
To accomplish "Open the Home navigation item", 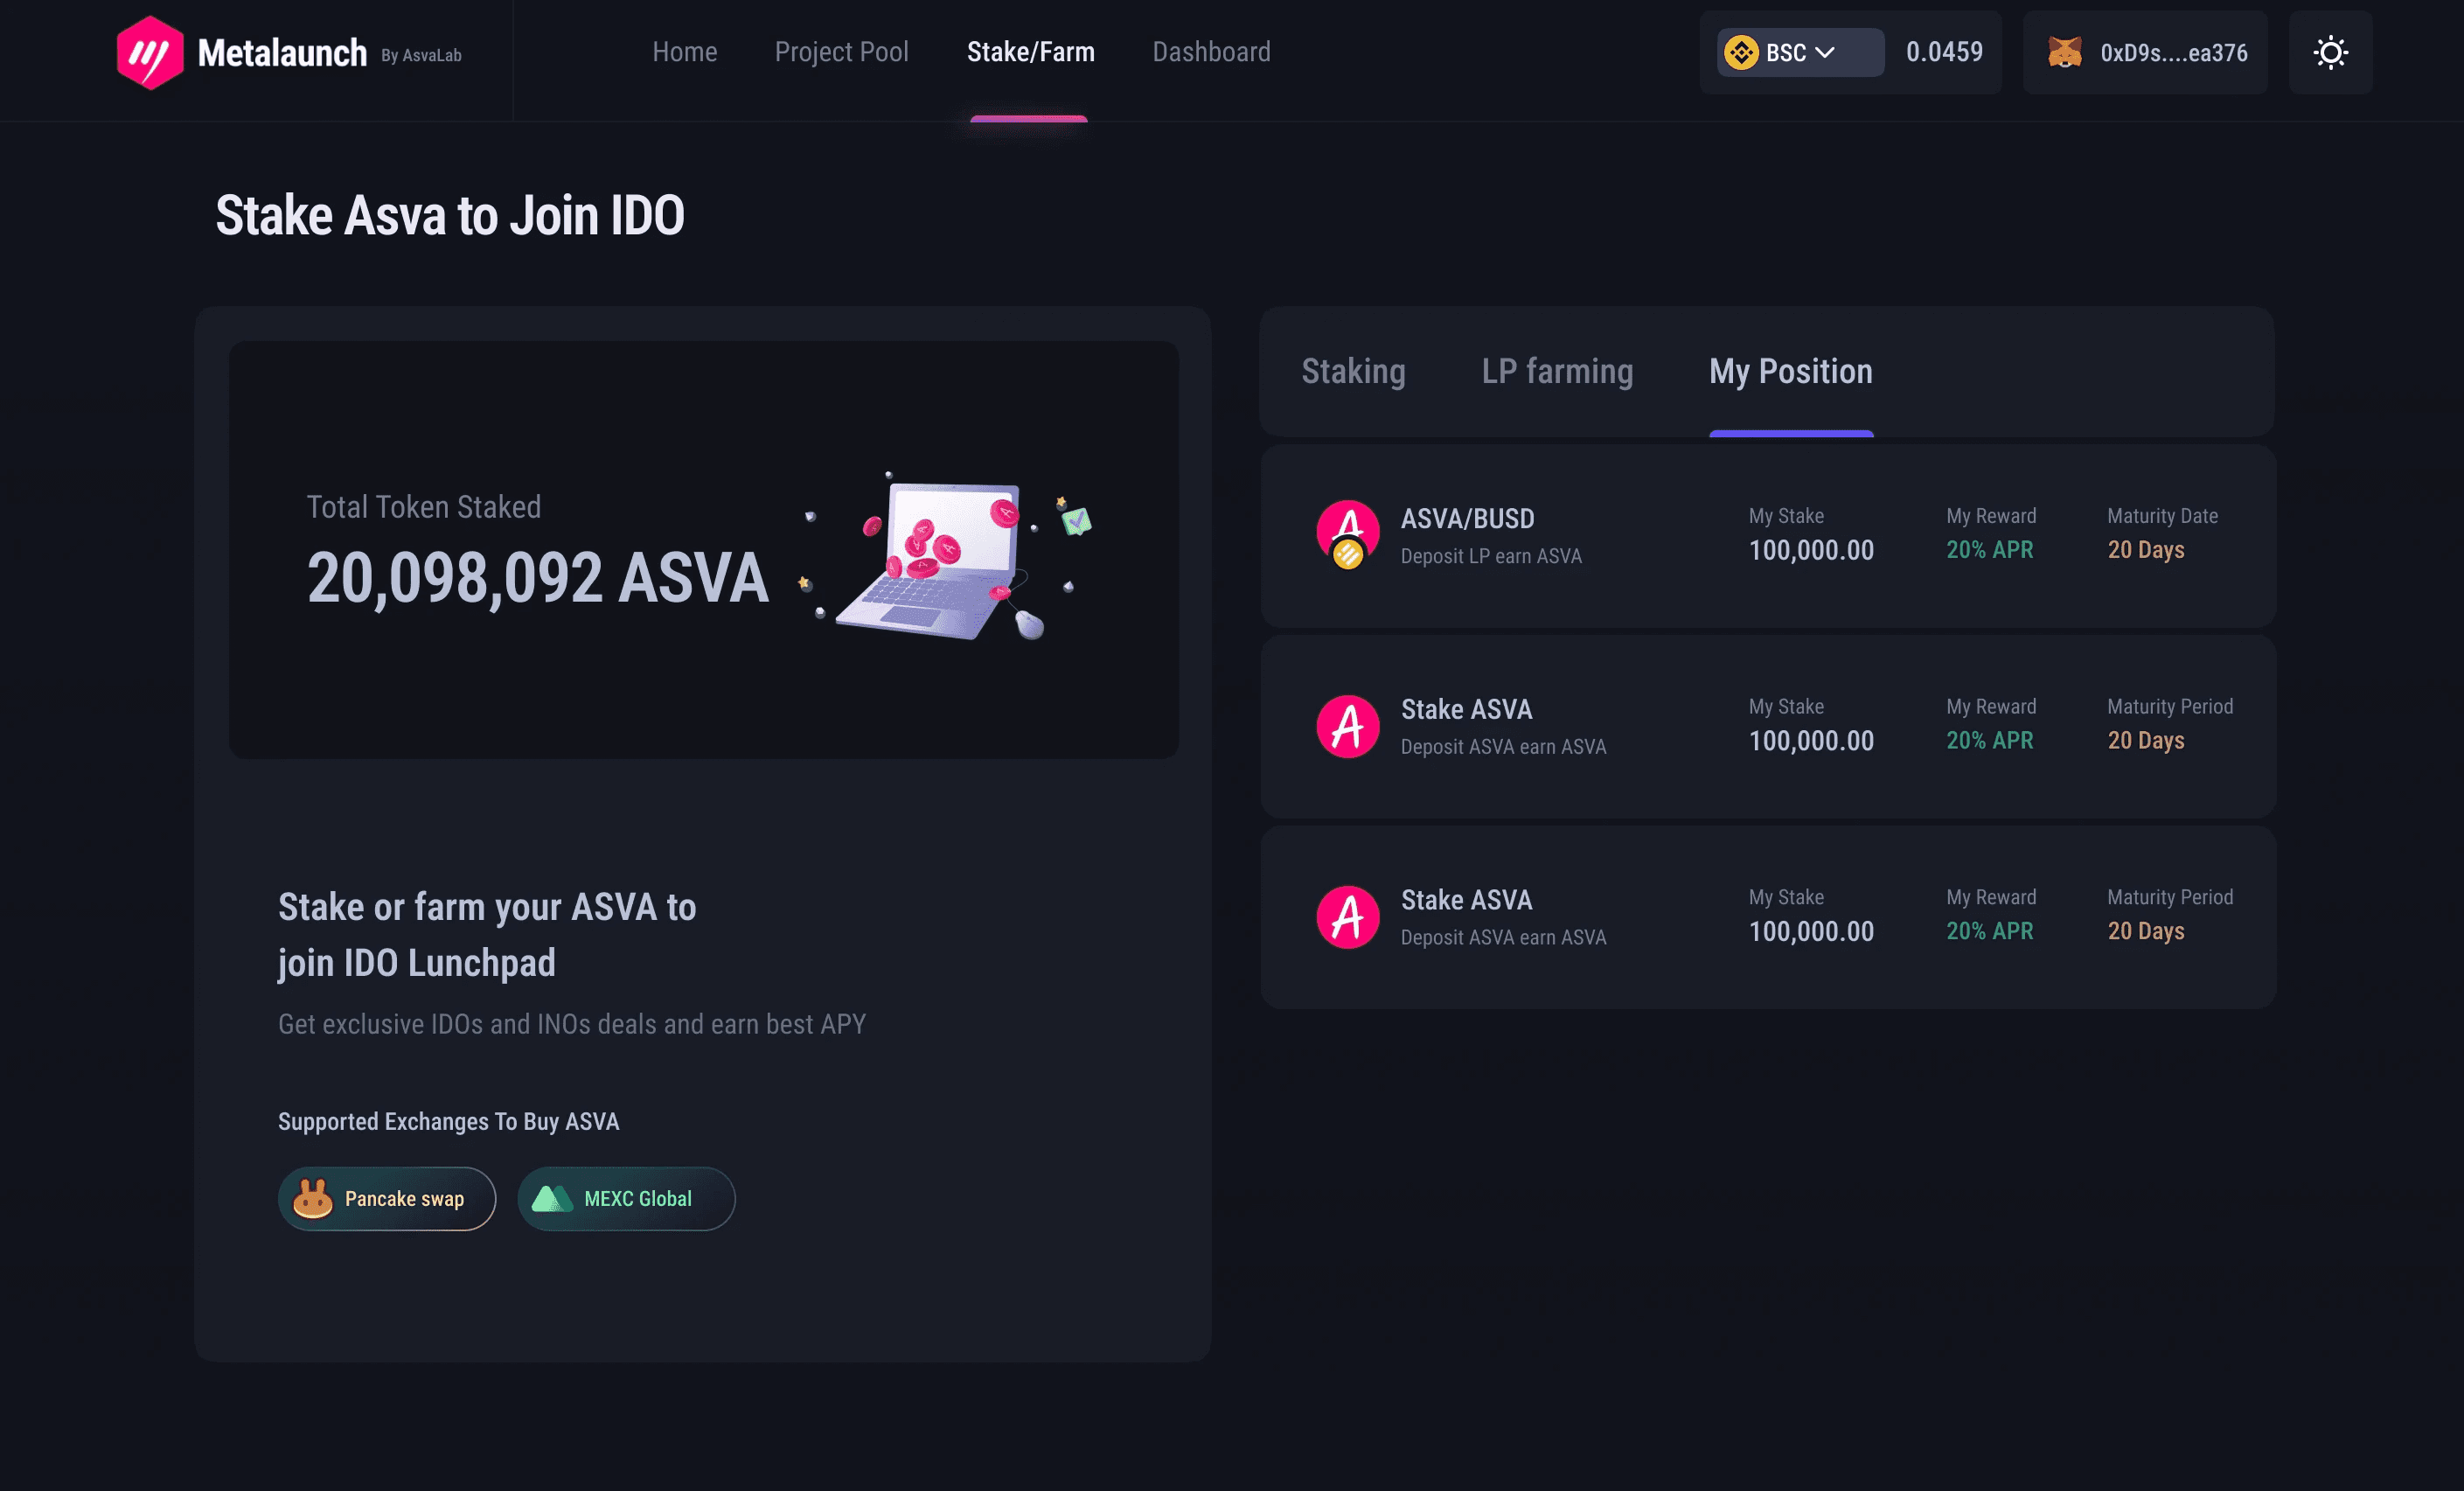I will tap(685, 52).
